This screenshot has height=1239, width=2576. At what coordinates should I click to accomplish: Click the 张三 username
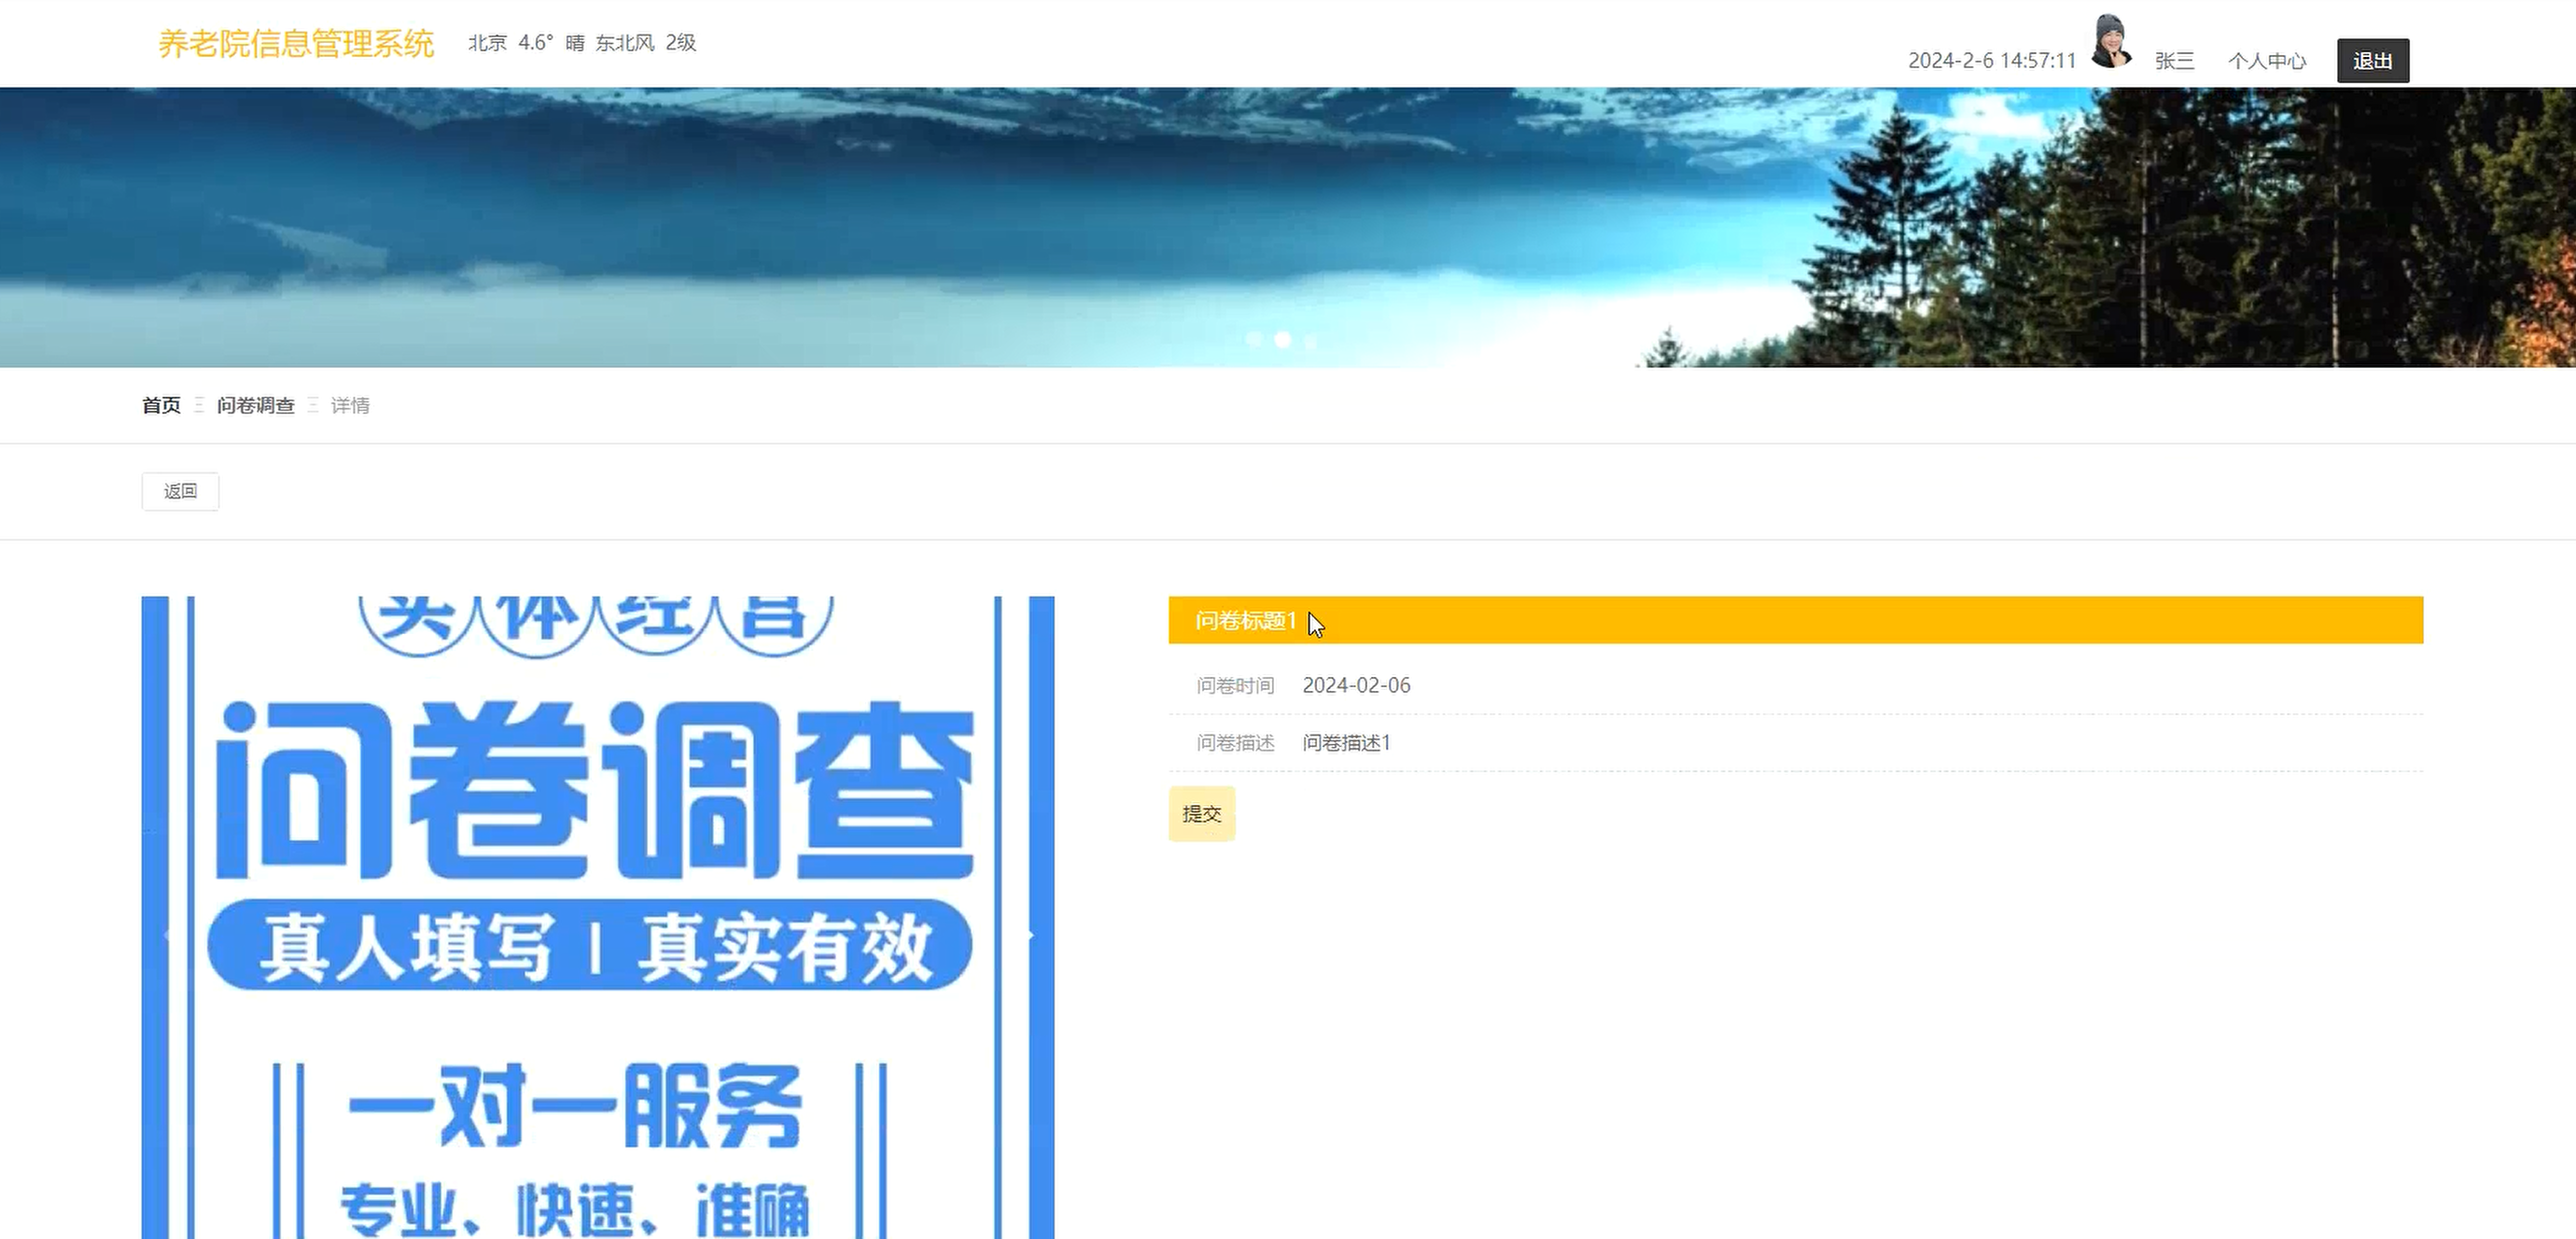click(x=2174, y=61)
